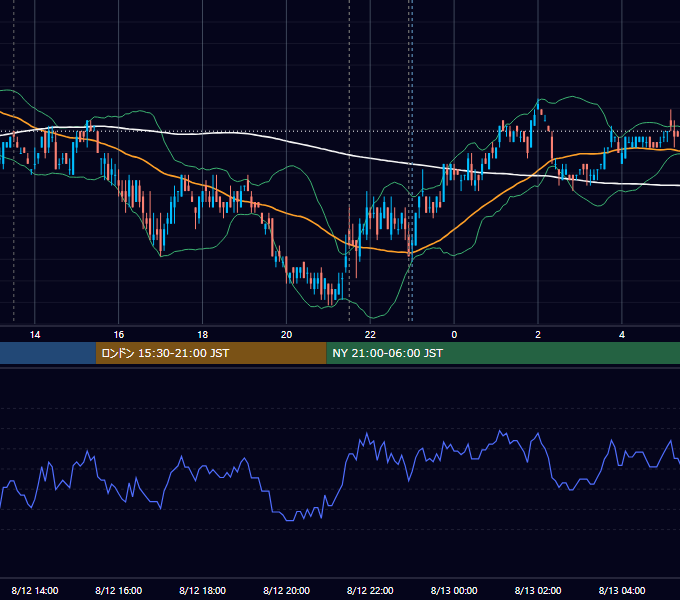Screen dimensions: 680x600
Task: Click the 8/13 02:00 date label
Action: coord(538,590)
